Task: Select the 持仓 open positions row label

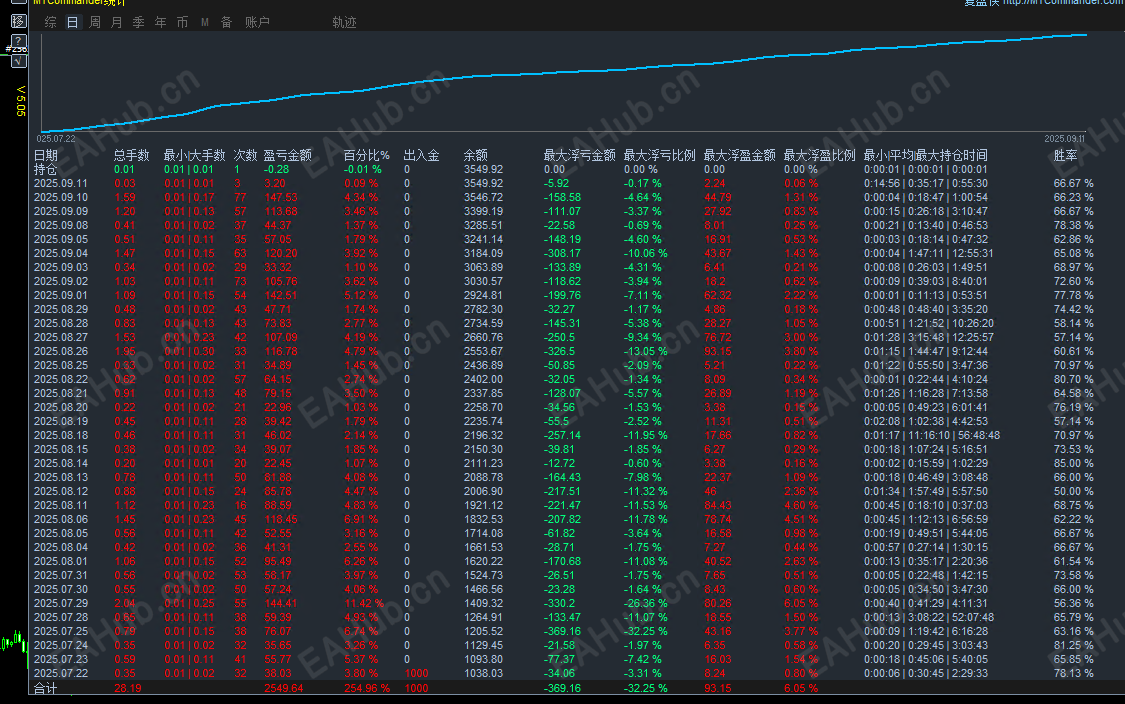Action: [x=46, y=169]
